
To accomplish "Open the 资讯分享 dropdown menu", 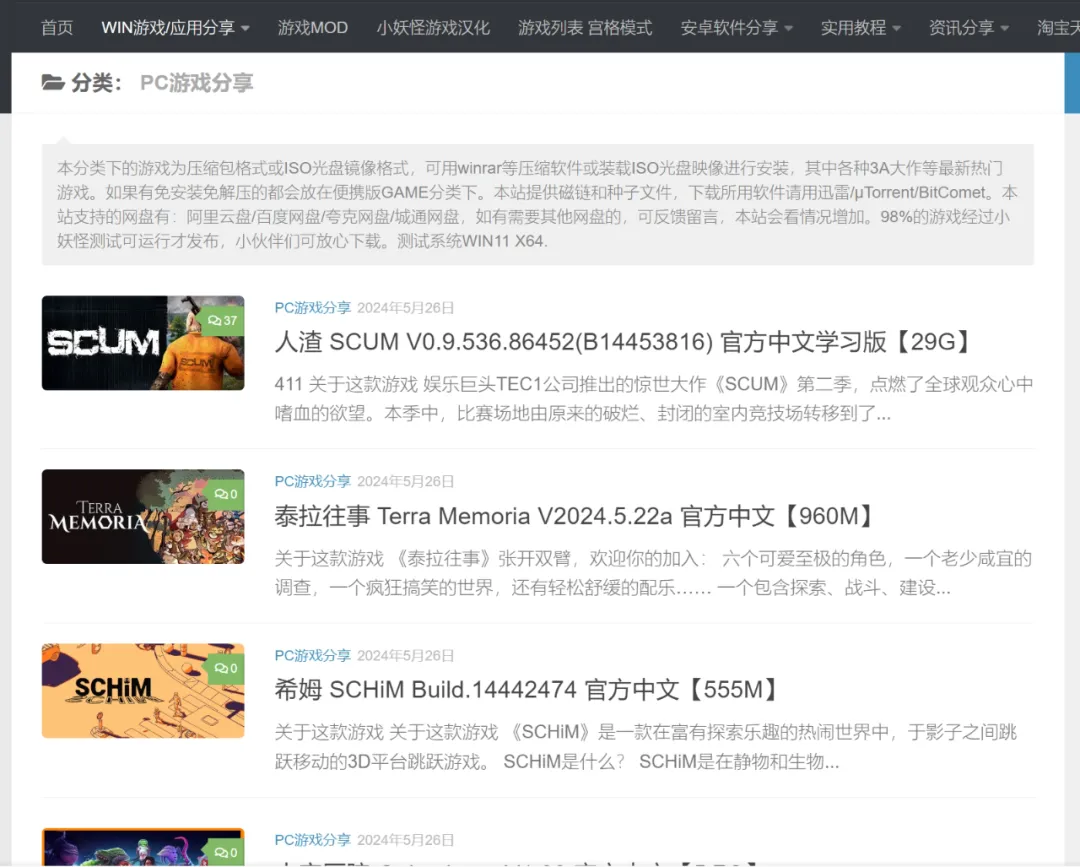I will (x=968, y=27).
